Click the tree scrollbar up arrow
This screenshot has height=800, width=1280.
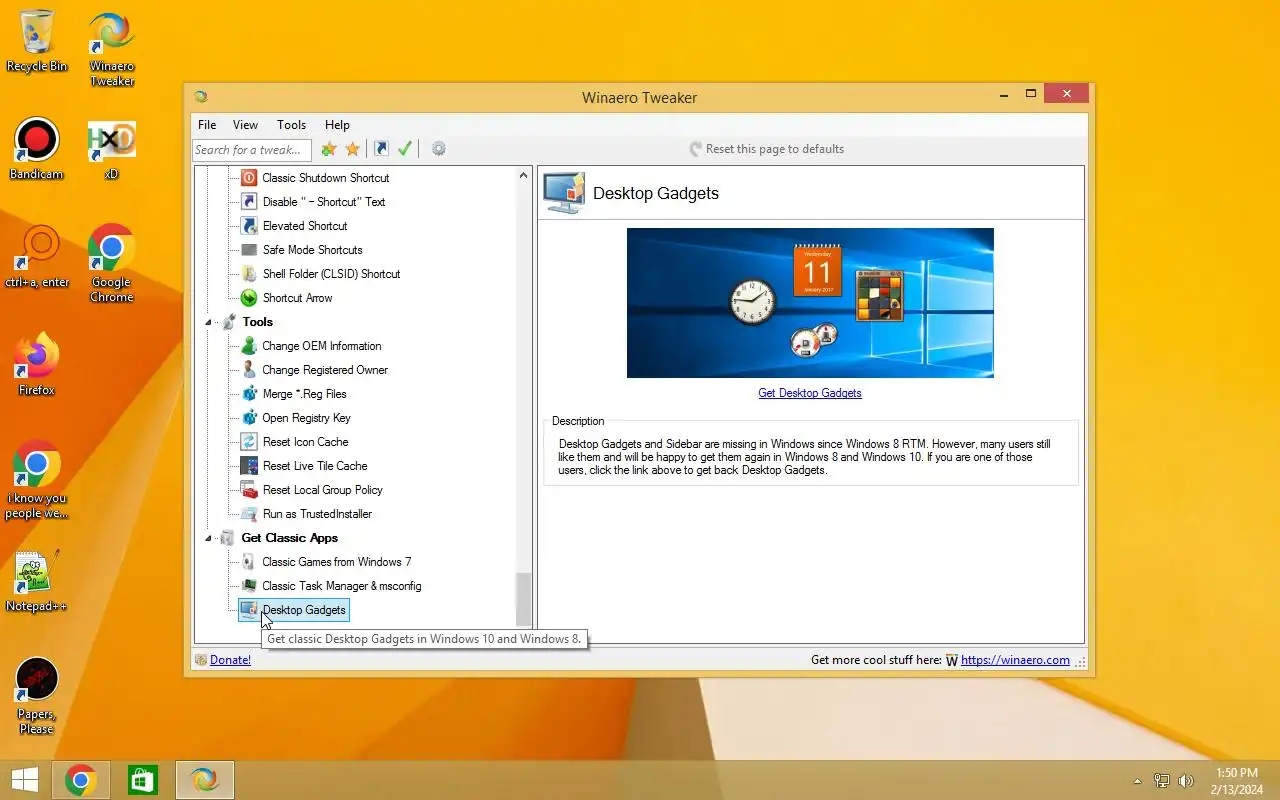[523, 176]
